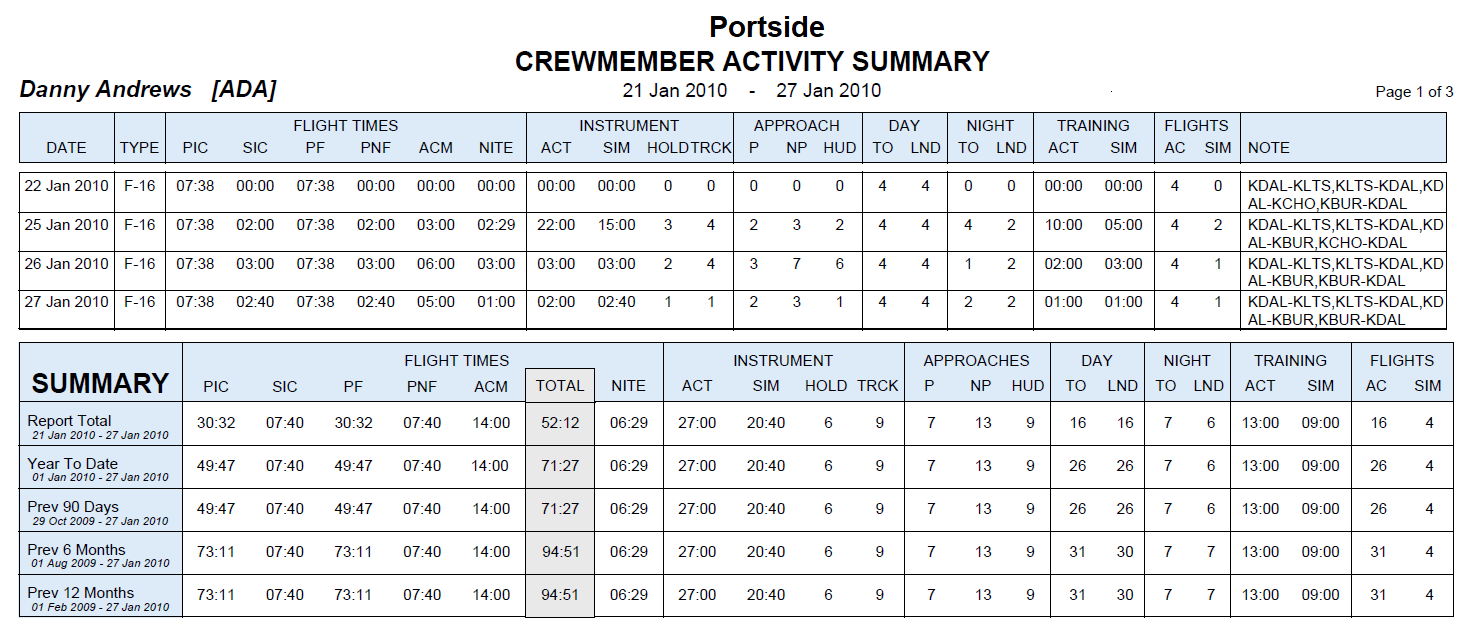
Task: Click the crewmember name Danny Andrews [ADA]
Action: coord(148,90)
